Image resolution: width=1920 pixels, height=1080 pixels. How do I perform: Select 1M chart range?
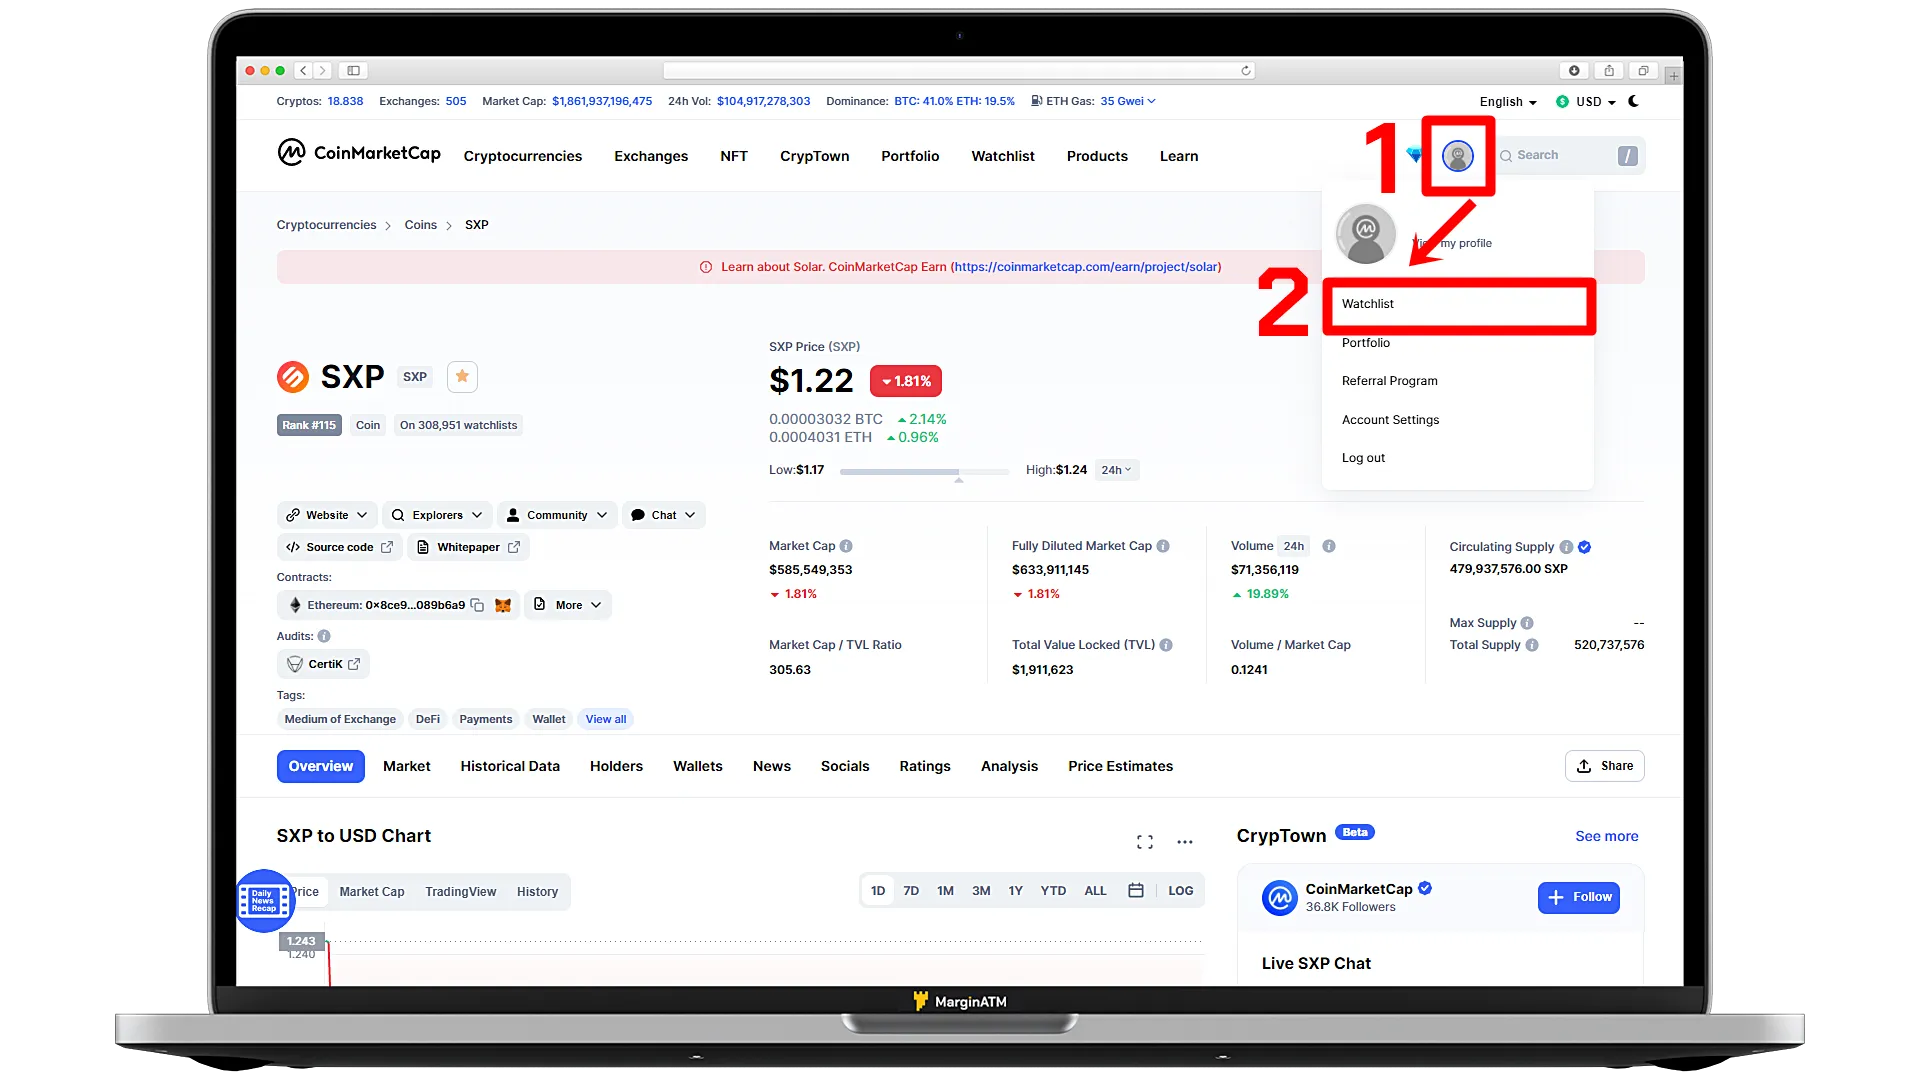tap(945, 891)
